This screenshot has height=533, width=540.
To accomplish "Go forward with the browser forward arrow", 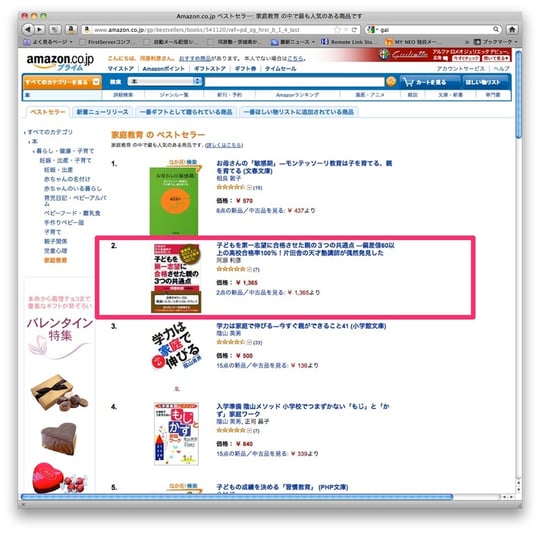I will tap(40, 30).
